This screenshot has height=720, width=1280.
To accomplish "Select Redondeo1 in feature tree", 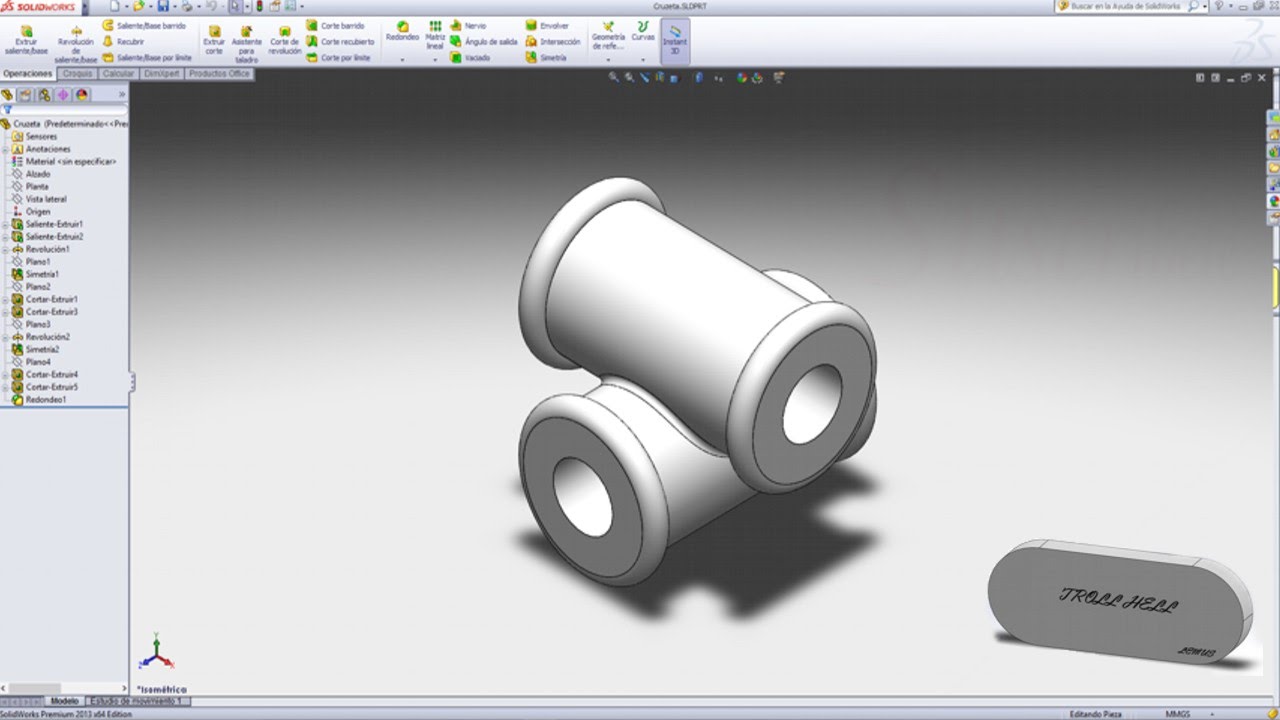I will click(38, 399).
